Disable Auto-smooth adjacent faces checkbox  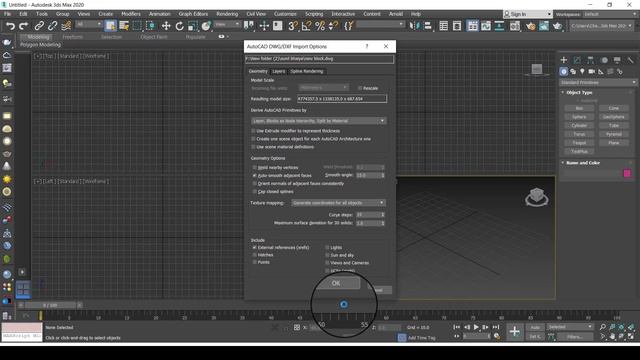(255, 176)
